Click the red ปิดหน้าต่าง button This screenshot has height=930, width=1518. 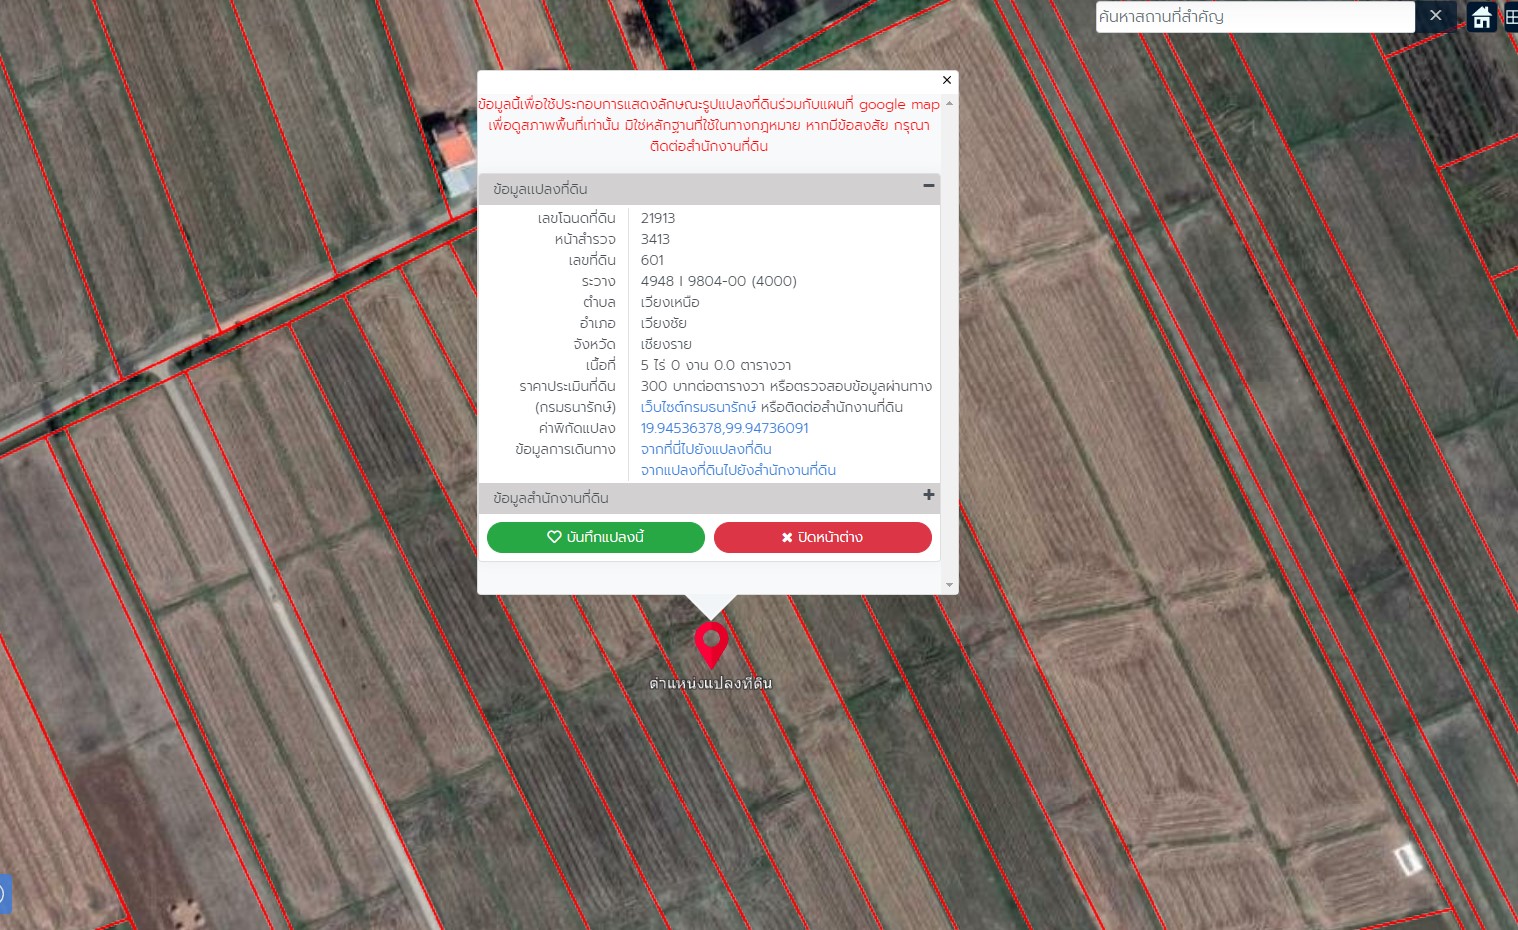click(x=823, y=537)
